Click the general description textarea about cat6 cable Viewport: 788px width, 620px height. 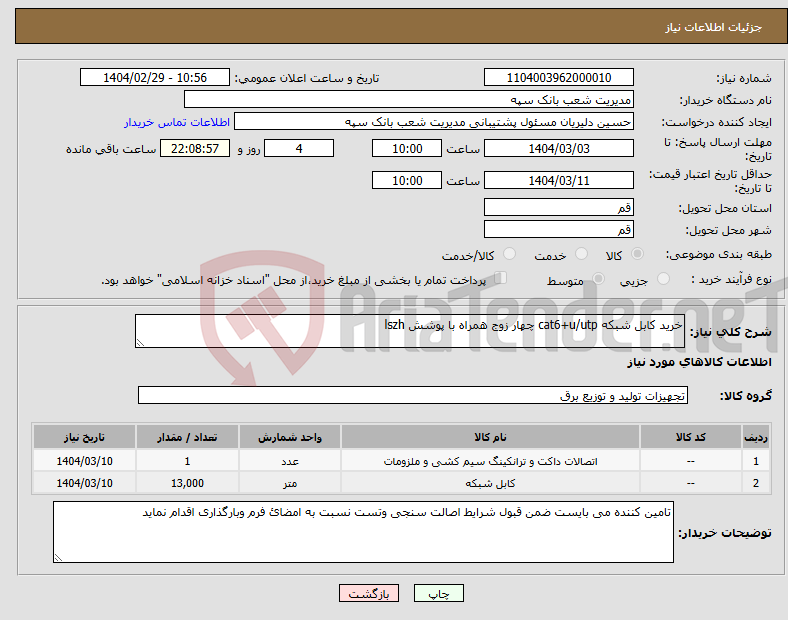[x=410, y=331]
